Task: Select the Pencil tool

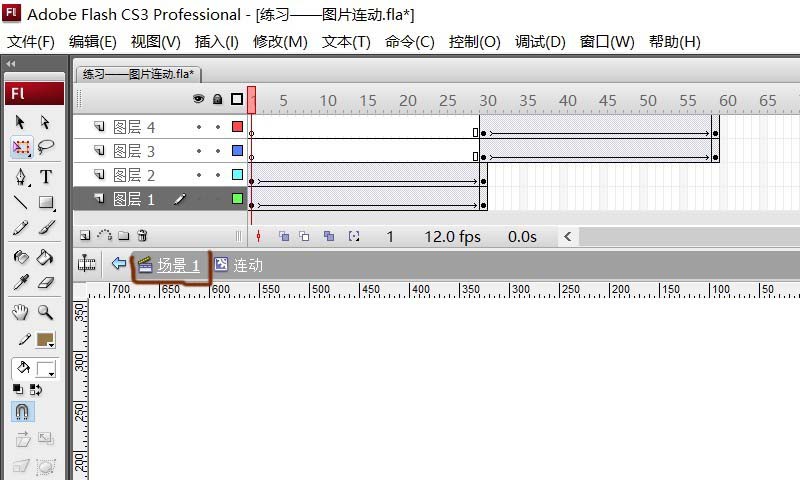Action: (20, 228)
